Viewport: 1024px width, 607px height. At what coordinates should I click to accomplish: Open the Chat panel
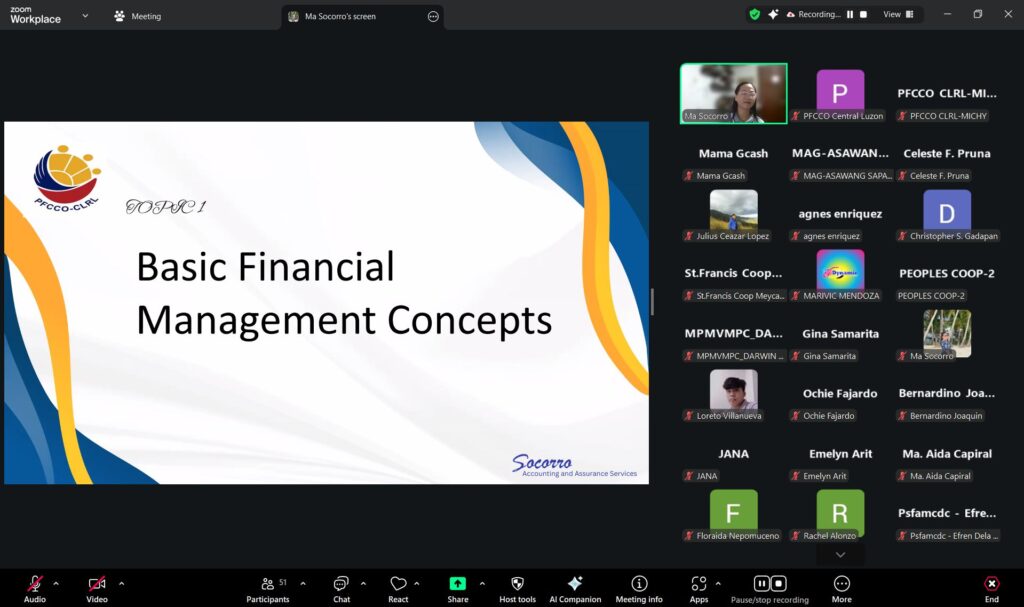[x=341, y=585]
